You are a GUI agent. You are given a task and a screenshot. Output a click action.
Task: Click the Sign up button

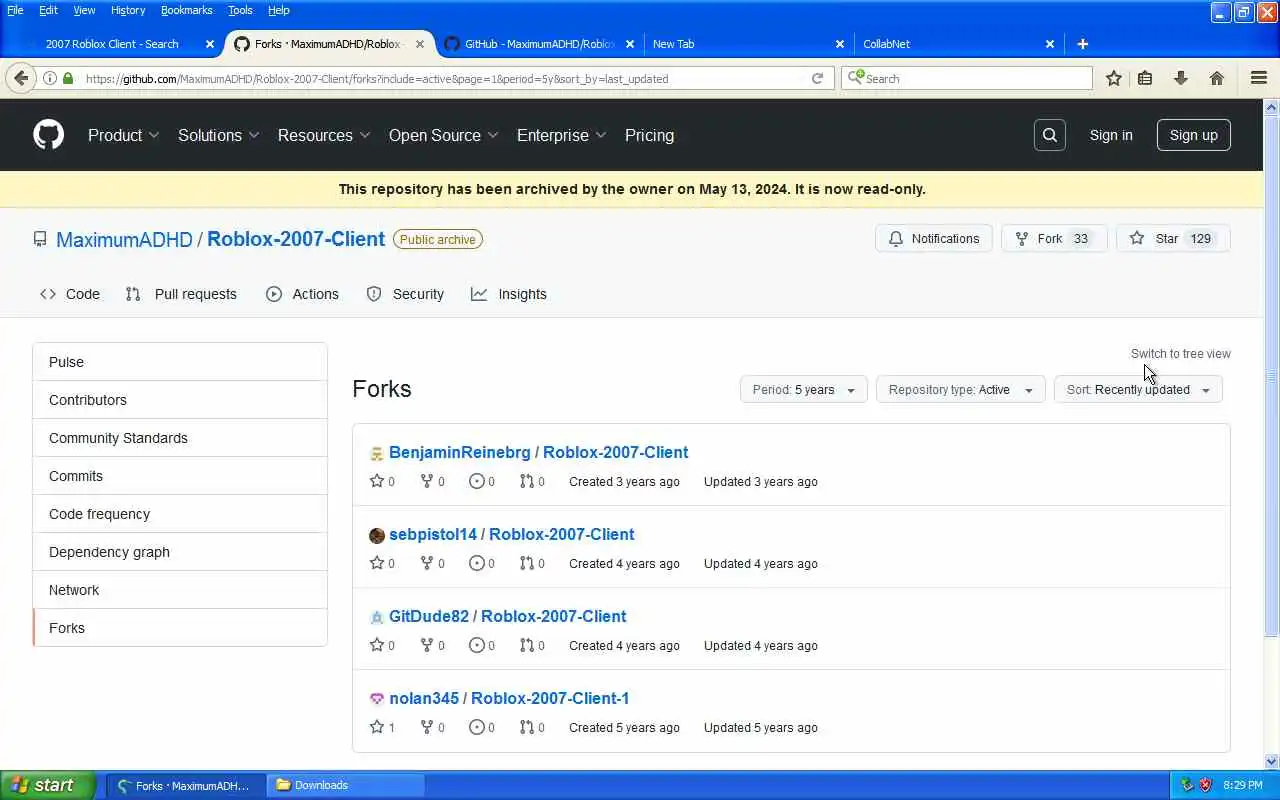(1193, 135)
